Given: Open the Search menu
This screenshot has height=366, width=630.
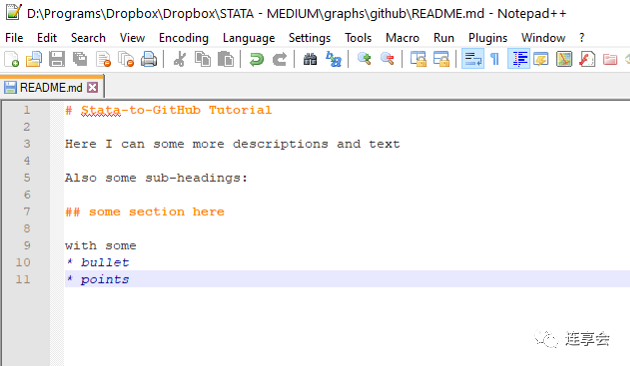Looking at the screenshot, I should coord(88,38).
